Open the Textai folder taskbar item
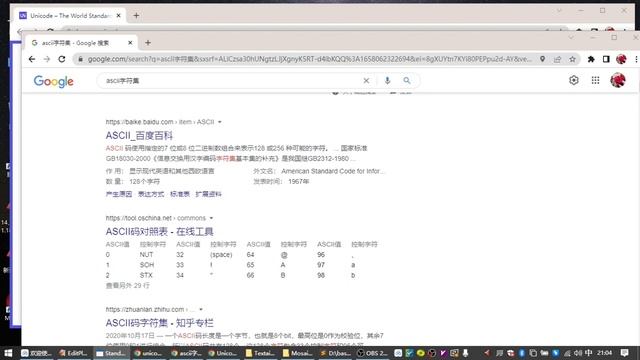Viewport: 640px width, 360px height. click(260, 353)
